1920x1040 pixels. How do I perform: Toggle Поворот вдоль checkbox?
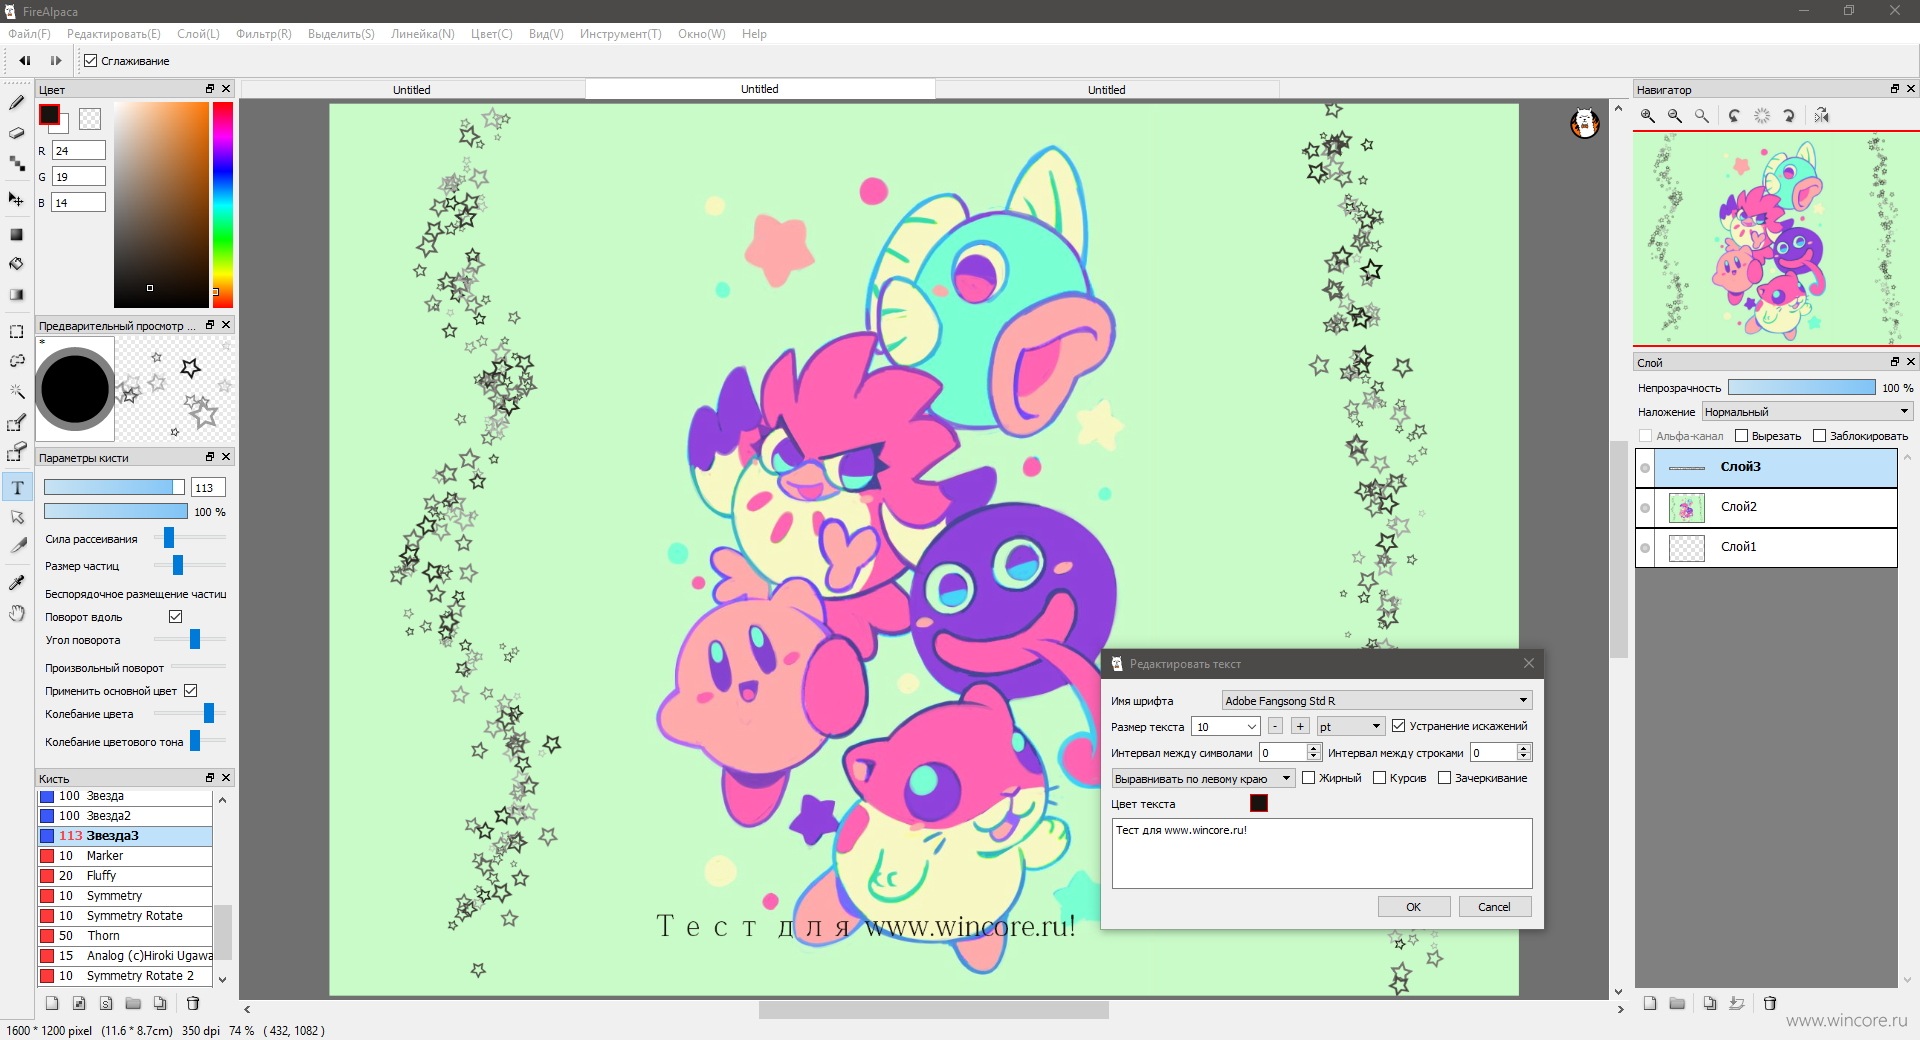click(175, 617)
